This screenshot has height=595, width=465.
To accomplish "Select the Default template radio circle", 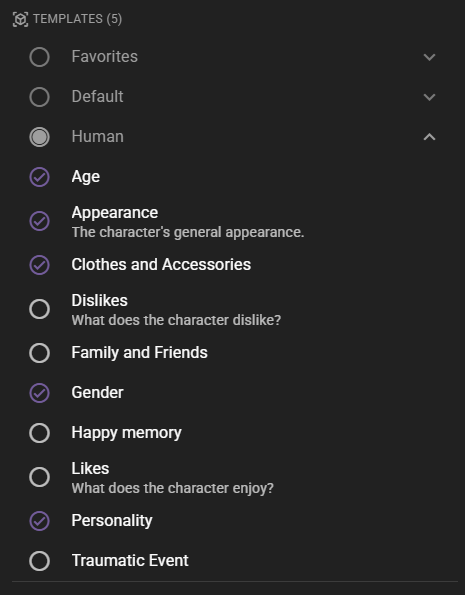I will (39, 97).
